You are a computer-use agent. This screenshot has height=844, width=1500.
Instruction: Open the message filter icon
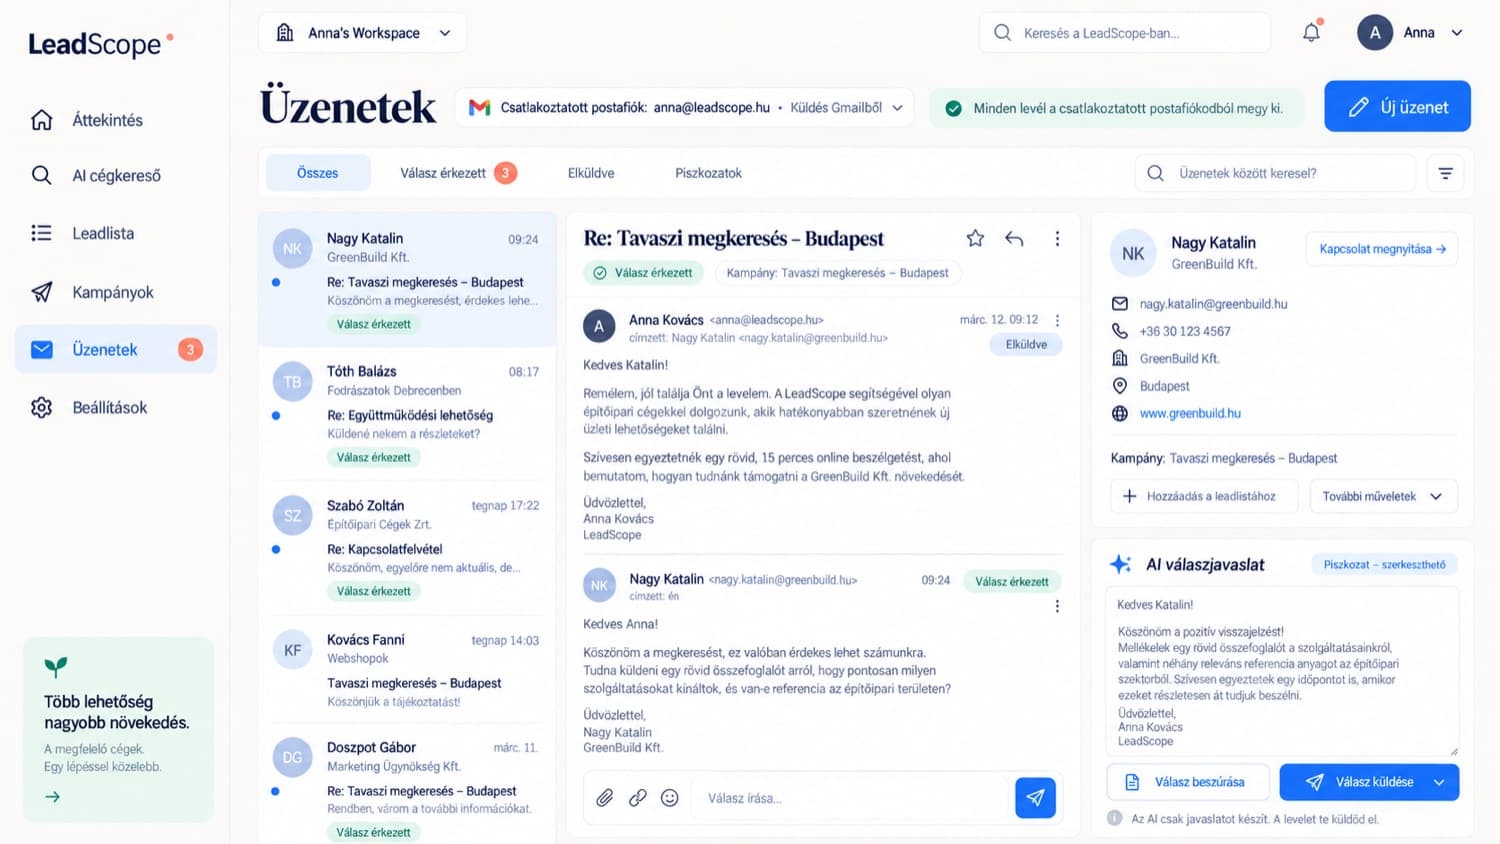click(1445, 173)
